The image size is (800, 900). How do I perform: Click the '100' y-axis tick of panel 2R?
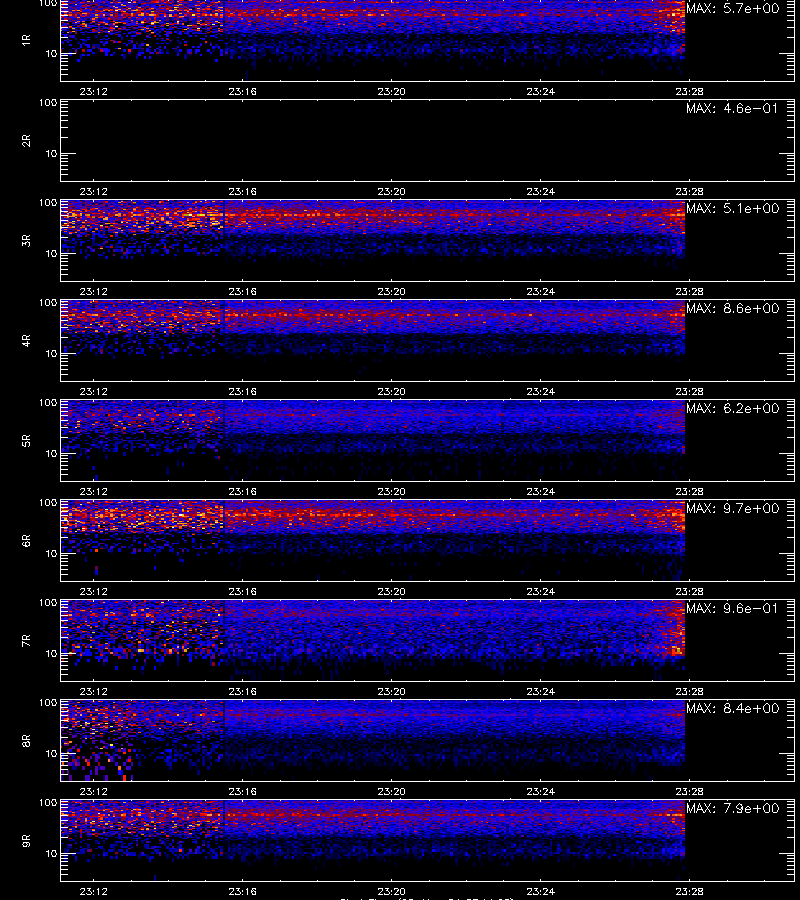(x=48, y=103)
